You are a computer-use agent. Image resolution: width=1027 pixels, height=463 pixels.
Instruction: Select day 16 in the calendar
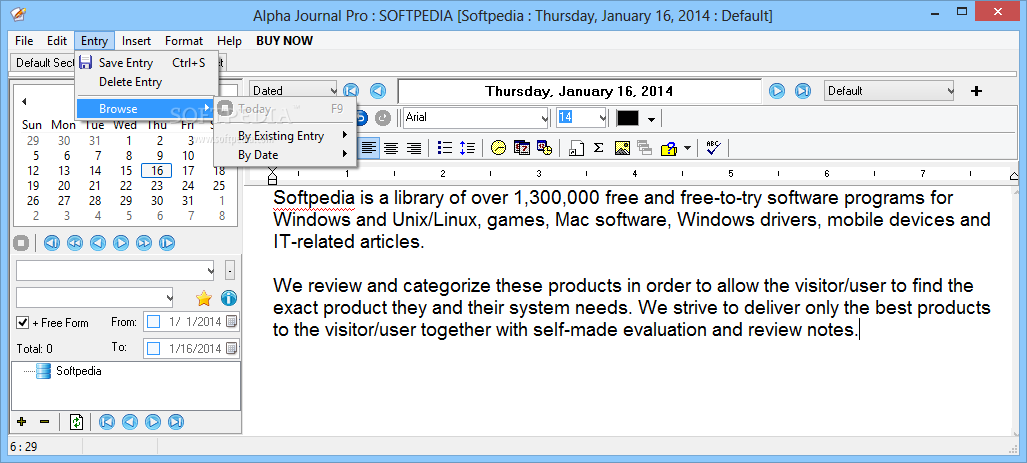pyautogui.click(x=157, y=170)
